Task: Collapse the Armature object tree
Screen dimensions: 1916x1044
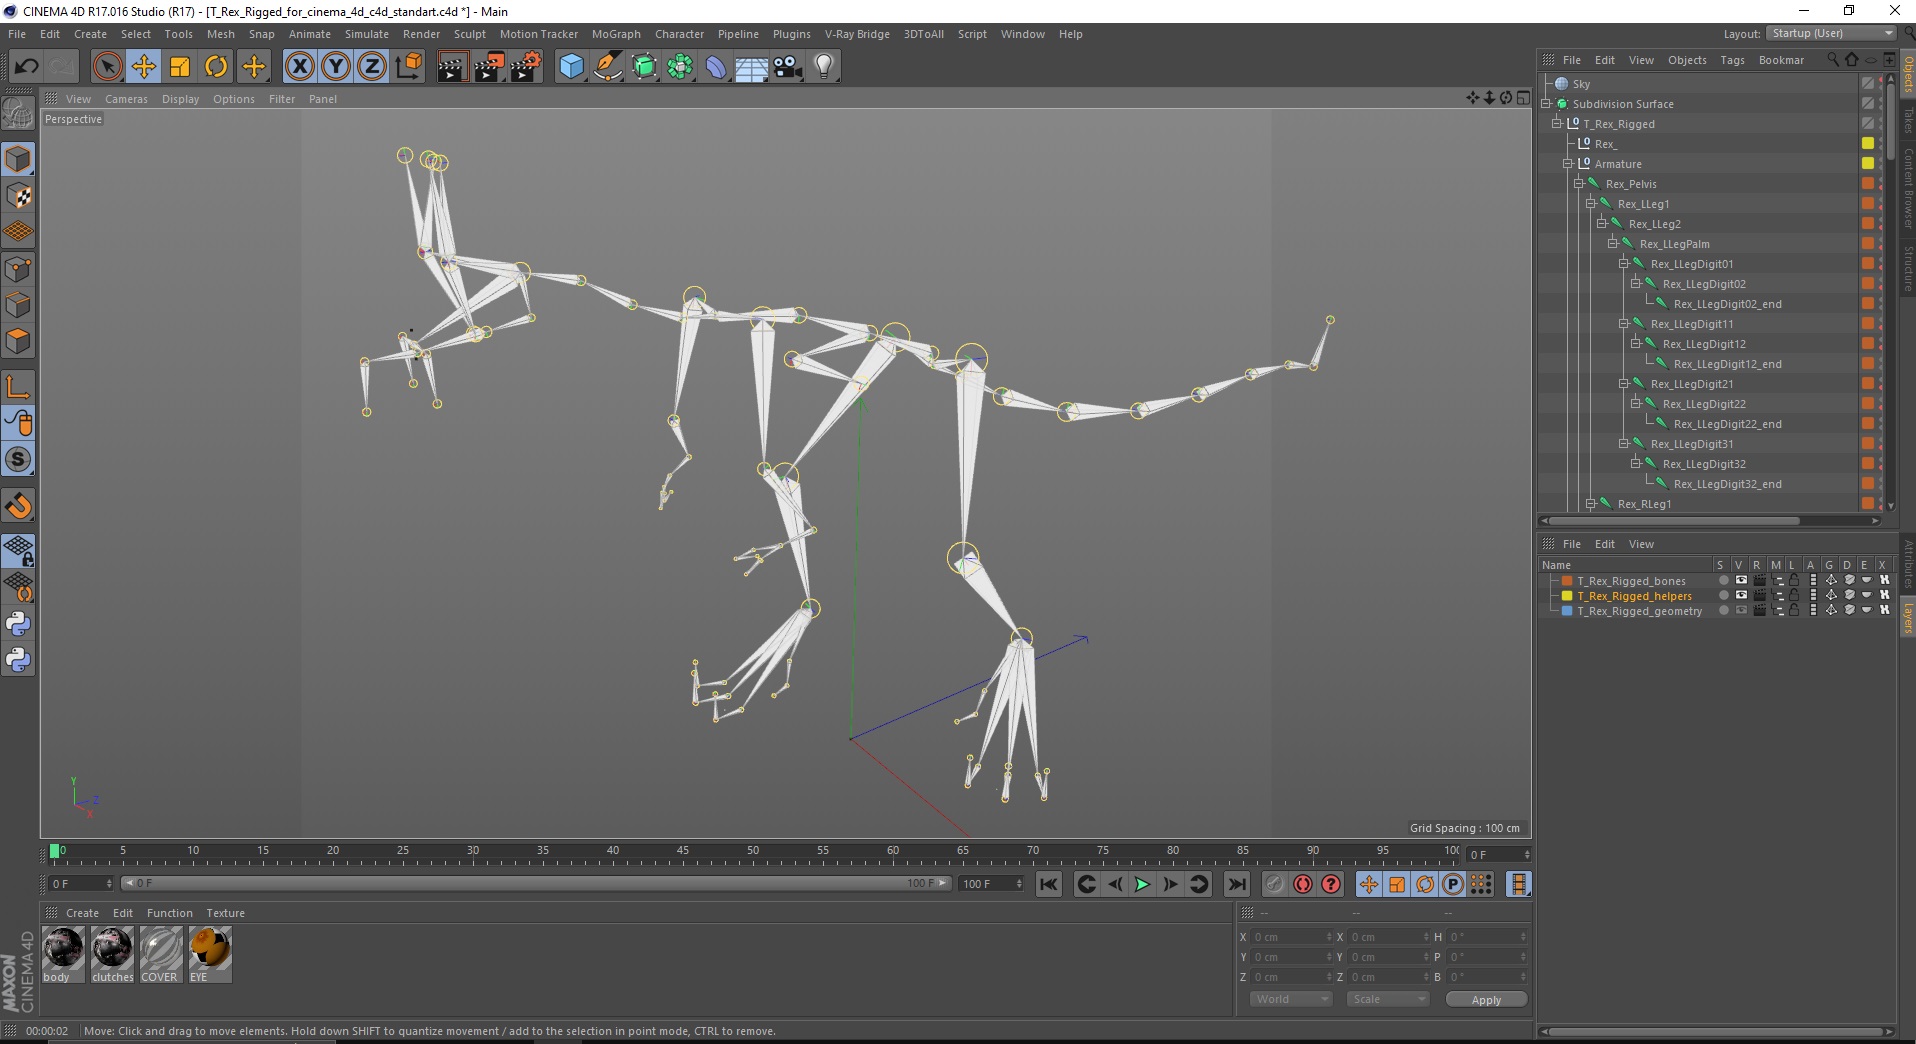Action: (x=1568, y=164)
